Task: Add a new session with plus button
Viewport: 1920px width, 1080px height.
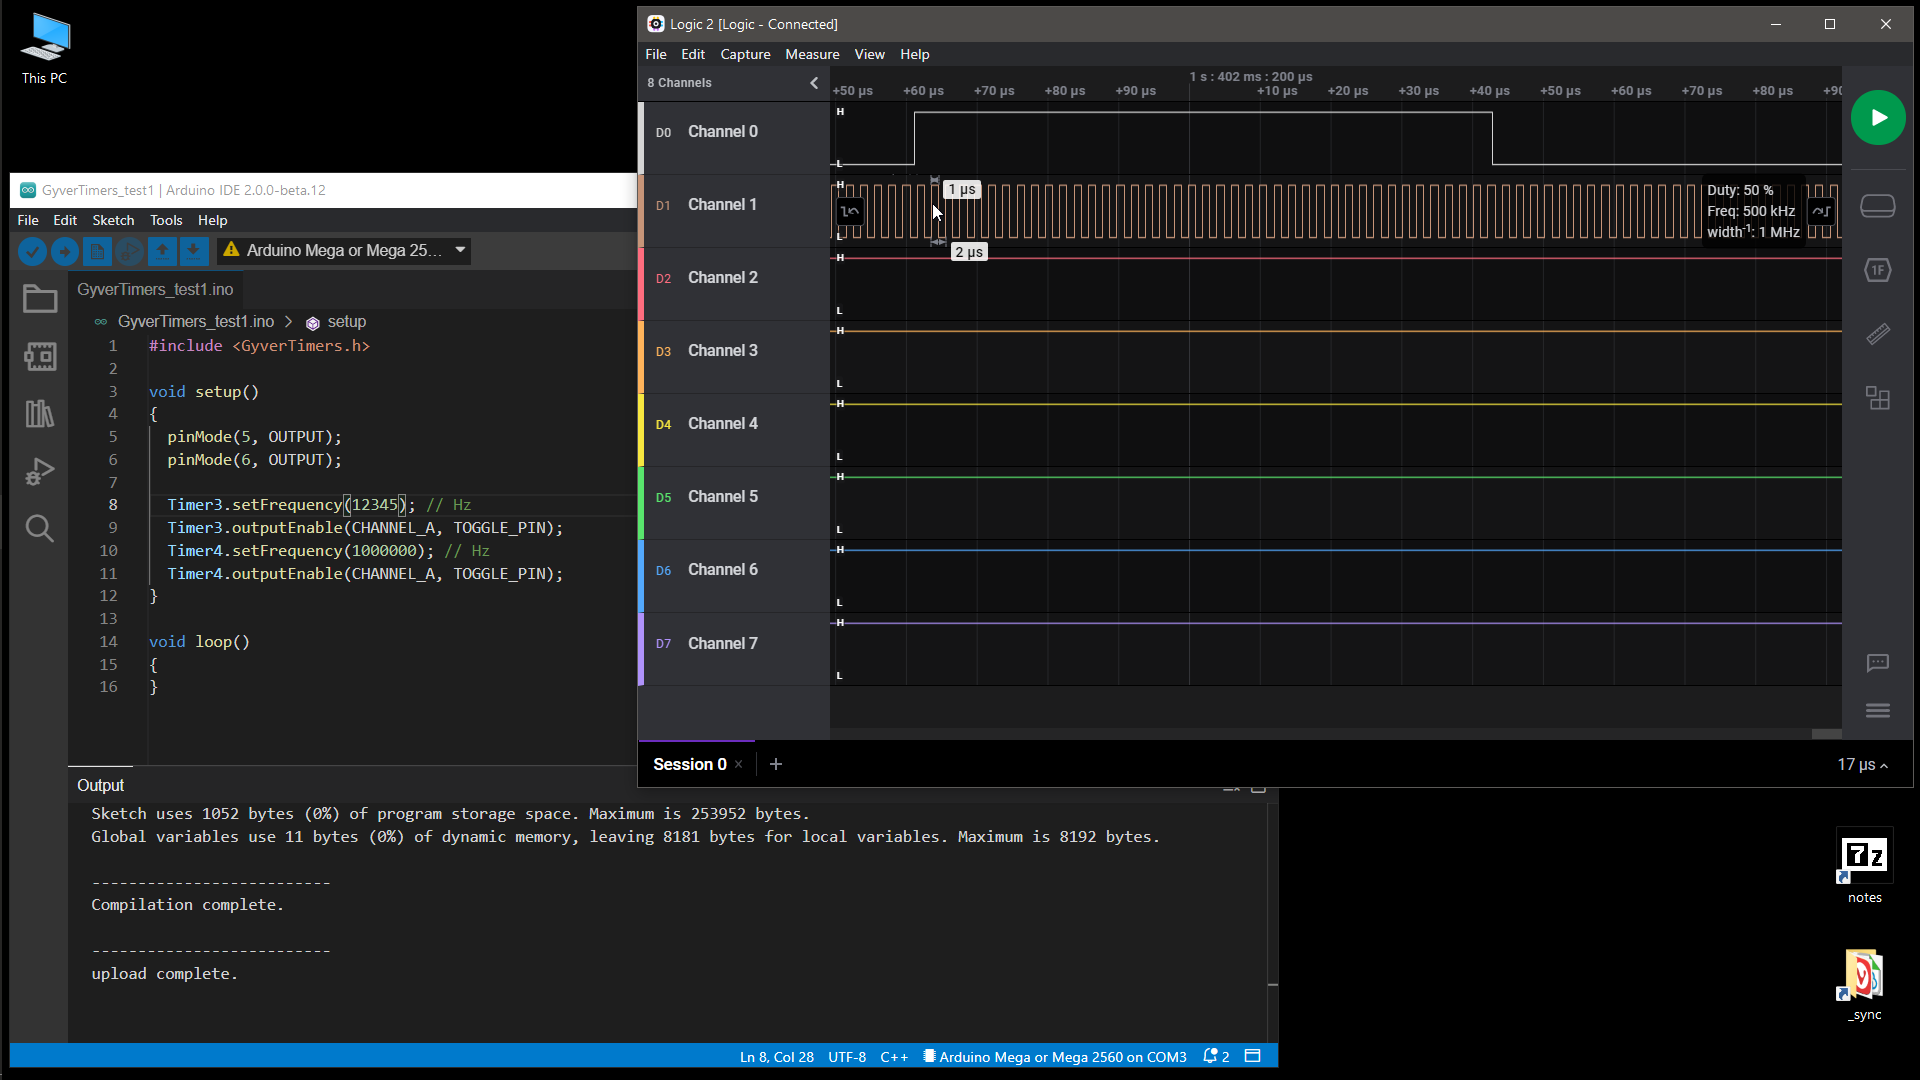Action: tap(776, 765)
